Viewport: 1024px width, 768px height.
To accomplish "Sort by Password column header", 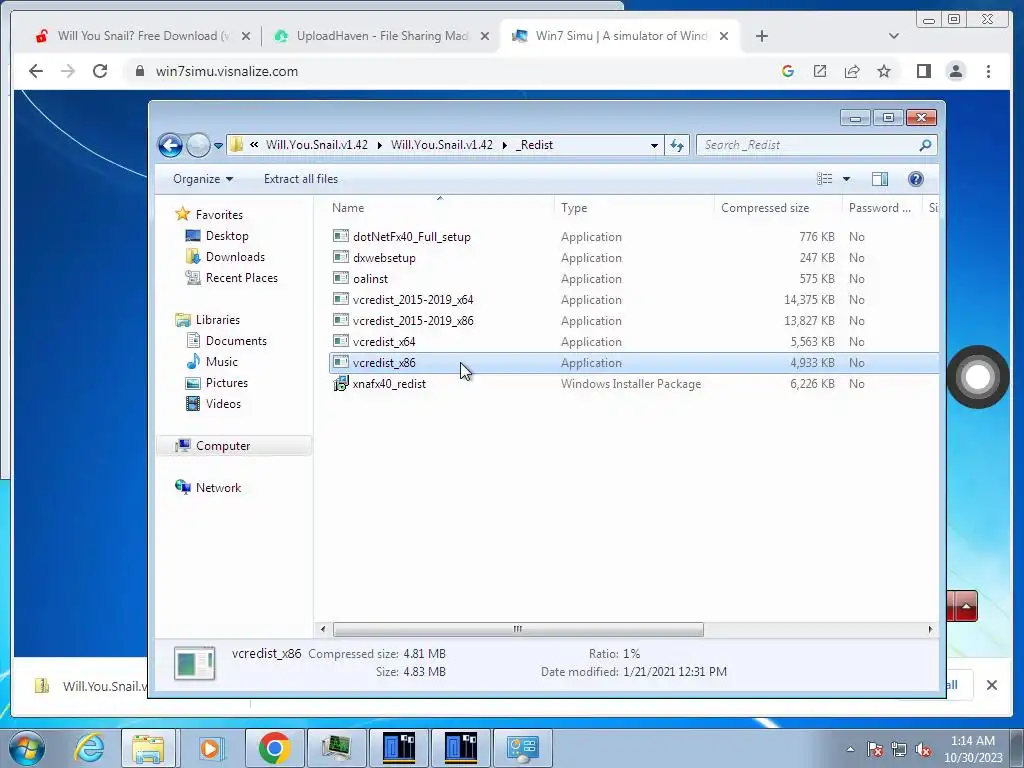I will pos(879,208).
